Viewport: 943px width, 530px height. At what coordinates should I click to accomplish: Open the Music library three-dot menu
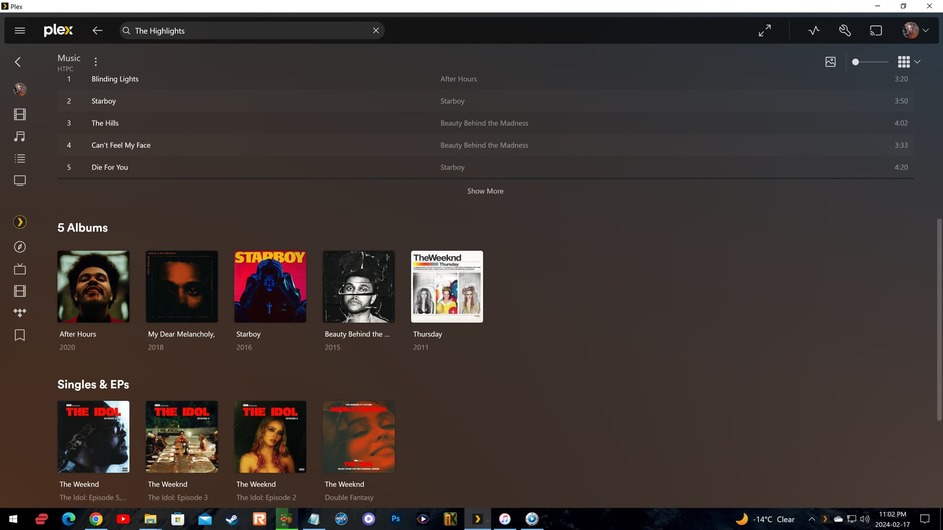tap(96, 62)
